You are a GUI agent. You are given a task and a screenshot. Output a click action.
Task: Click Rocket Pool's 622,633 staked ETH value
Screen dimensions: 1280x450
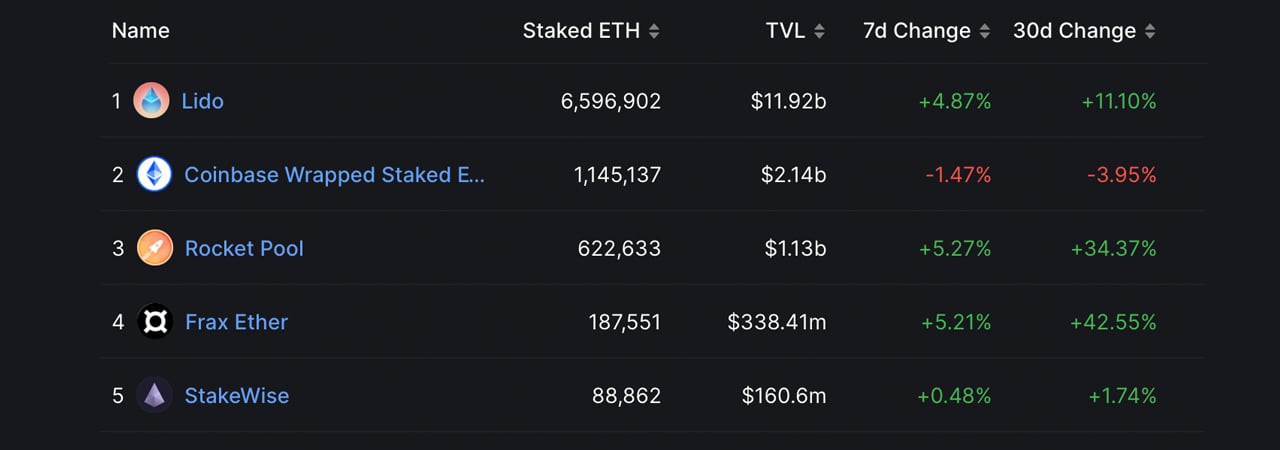tap(619, 248)
